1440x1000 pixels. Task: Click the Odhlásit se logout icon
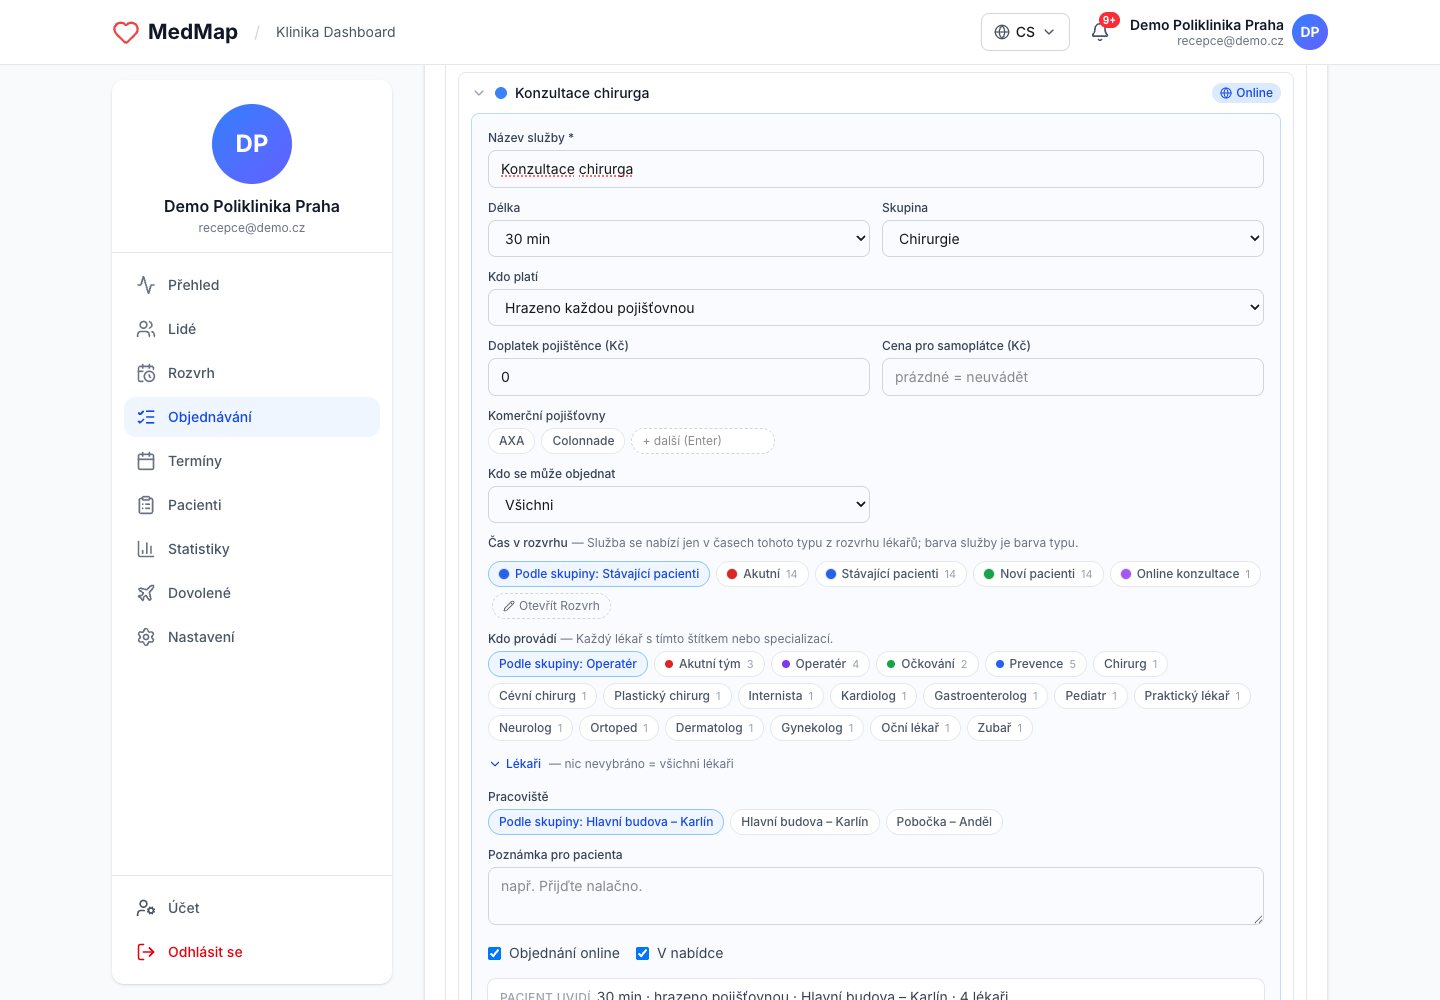146,952
